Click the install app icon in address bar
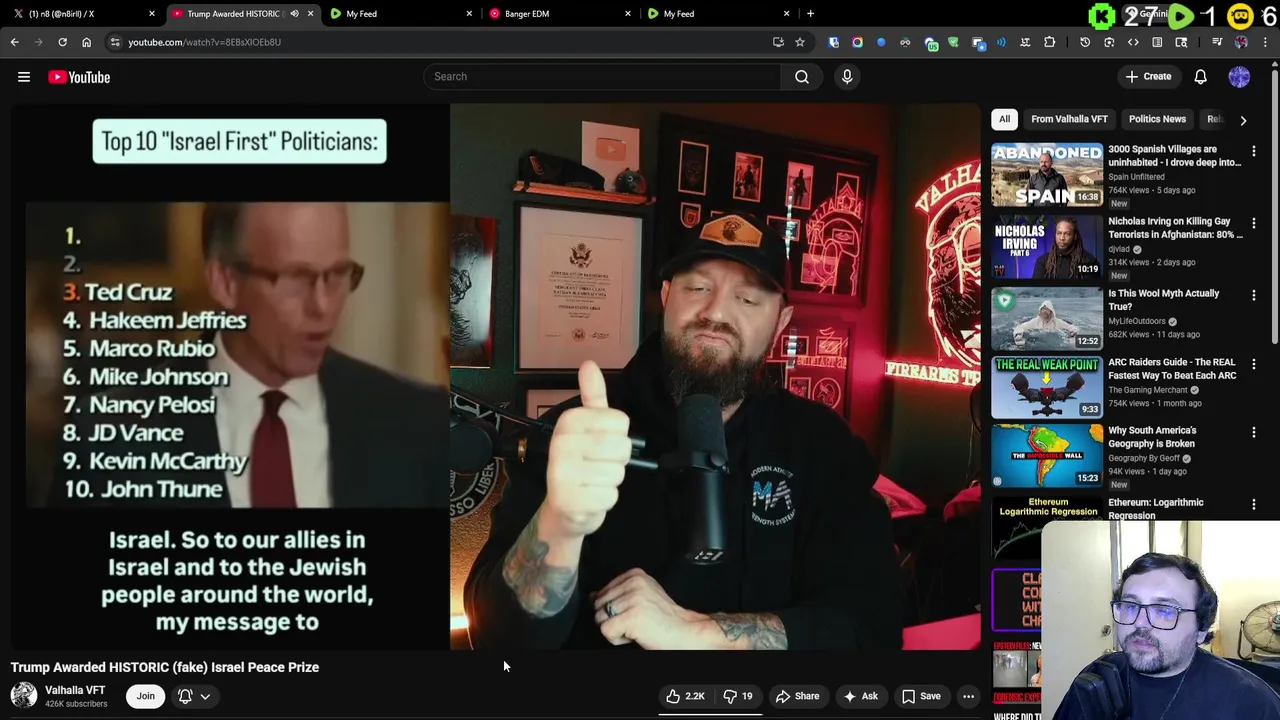The image size is (1280, 720). point(778,42)
